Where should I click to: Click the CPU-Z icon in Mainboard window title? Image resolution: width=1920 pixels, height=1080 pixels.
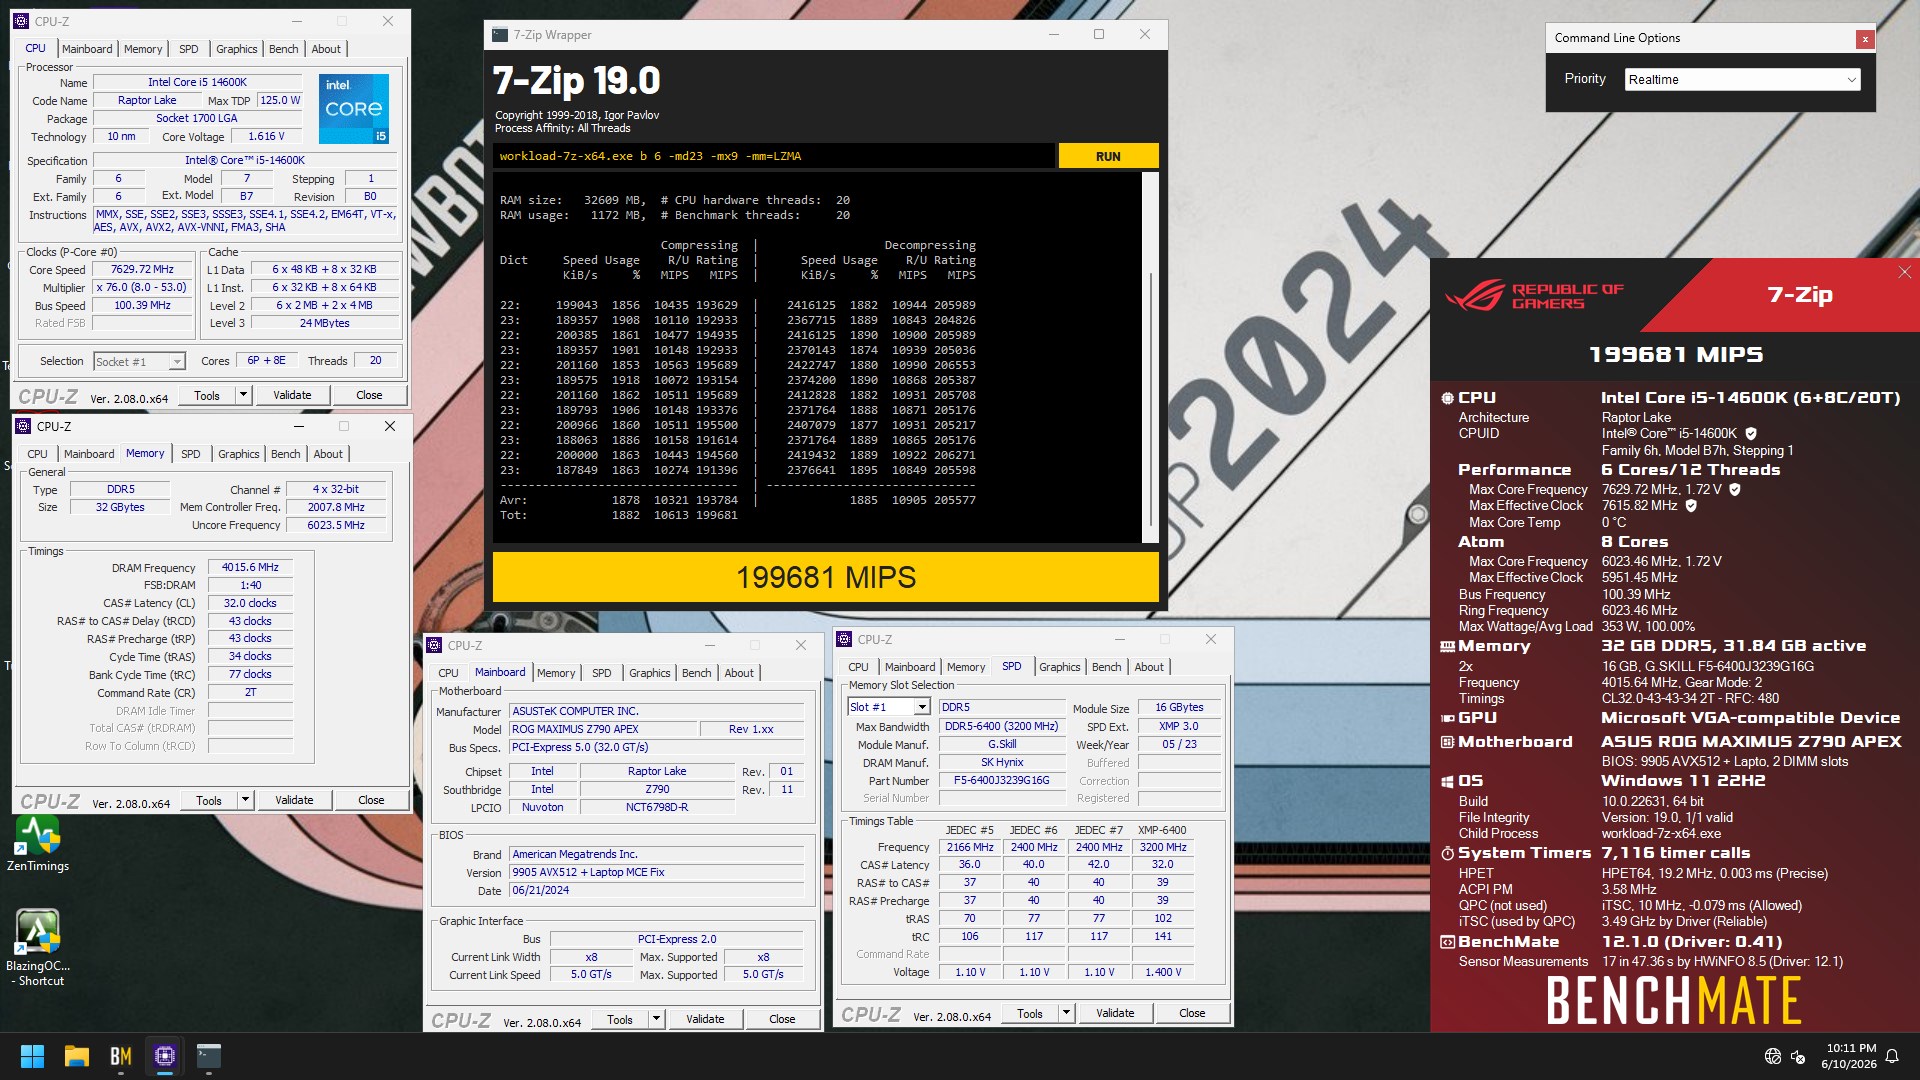click(434, 645)
